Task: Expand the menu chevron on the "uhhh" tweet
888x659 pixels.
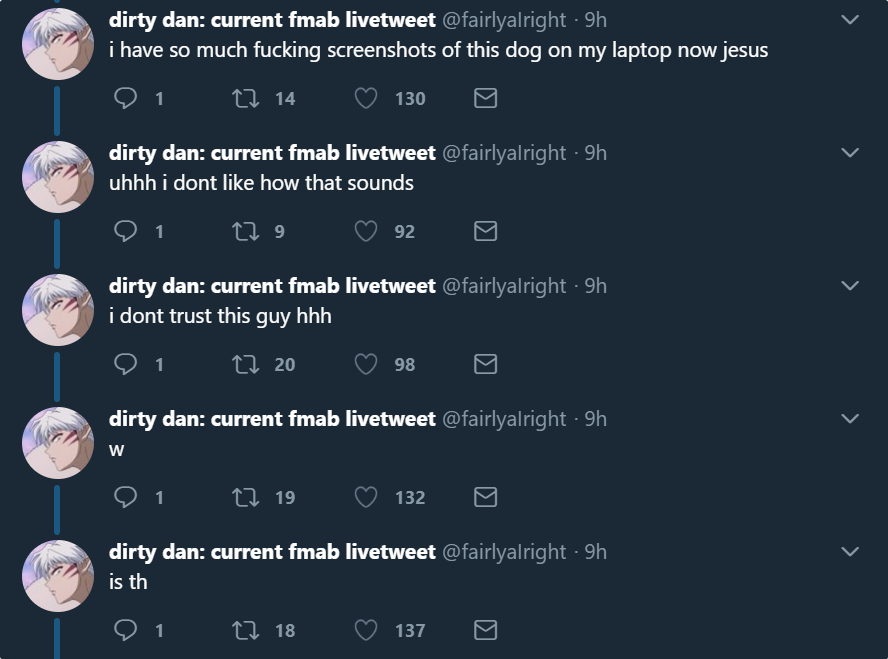Action: click(x=850, y=153)
